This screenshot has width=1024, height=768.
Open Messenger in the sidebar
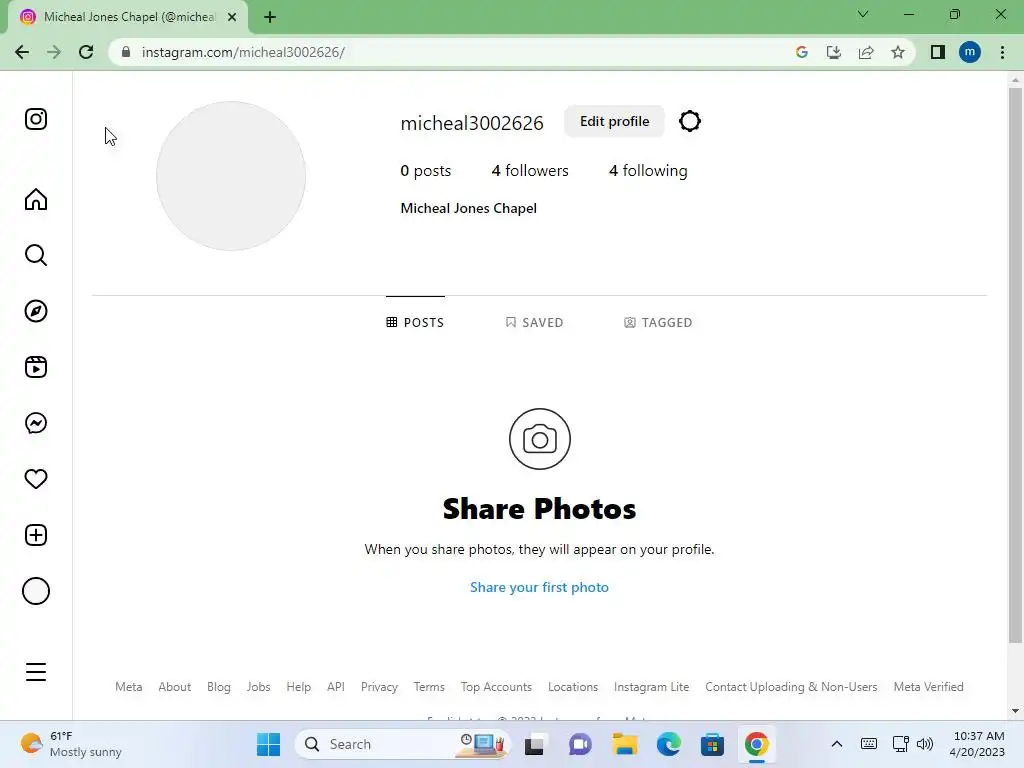coord(36,423)
